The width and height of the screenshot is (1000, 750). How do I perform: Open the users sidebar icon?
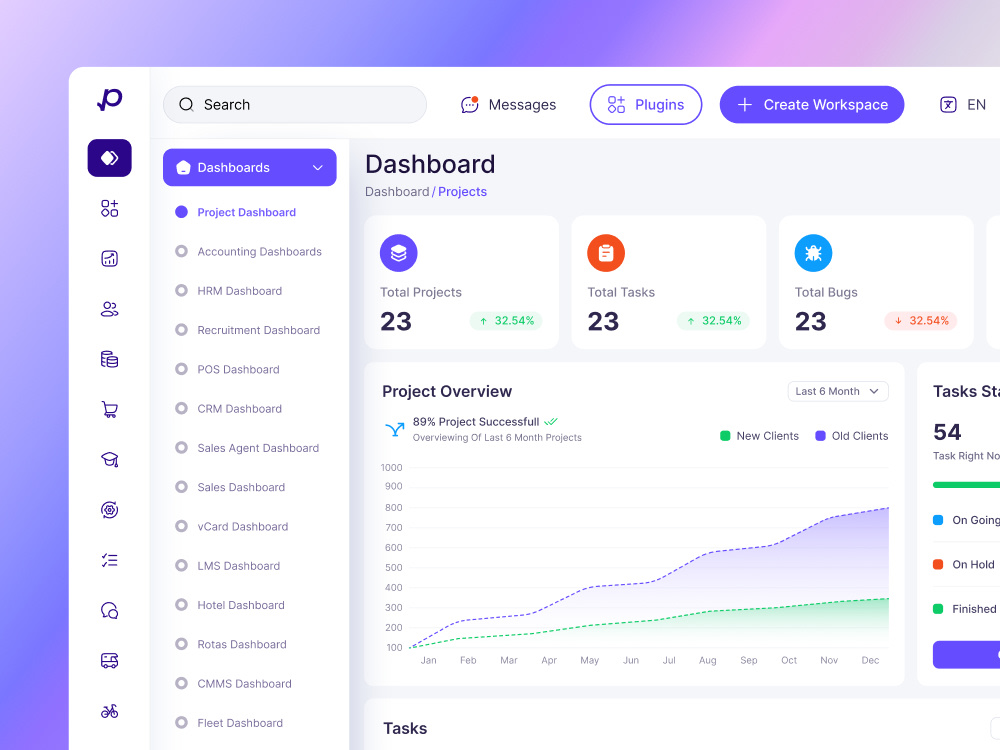click(x=110, y=309)
